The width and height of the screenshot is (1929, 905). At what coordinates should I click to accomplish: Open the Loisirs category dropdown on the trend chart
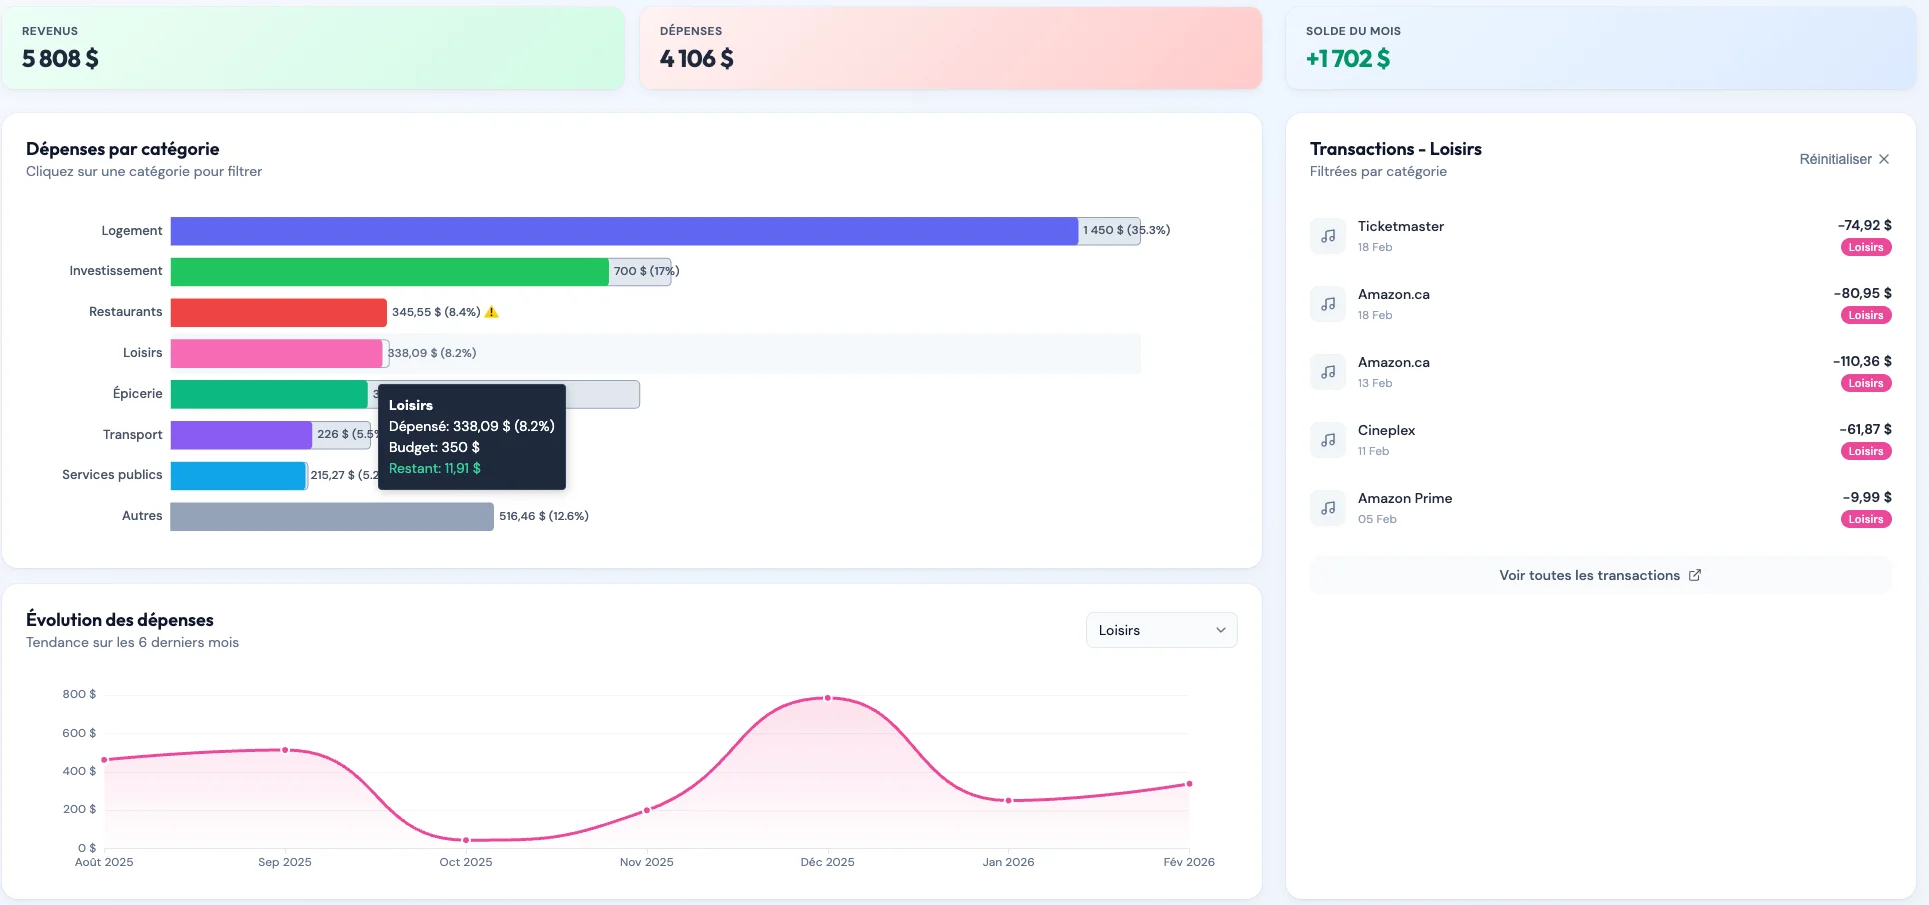[1160, 629]
